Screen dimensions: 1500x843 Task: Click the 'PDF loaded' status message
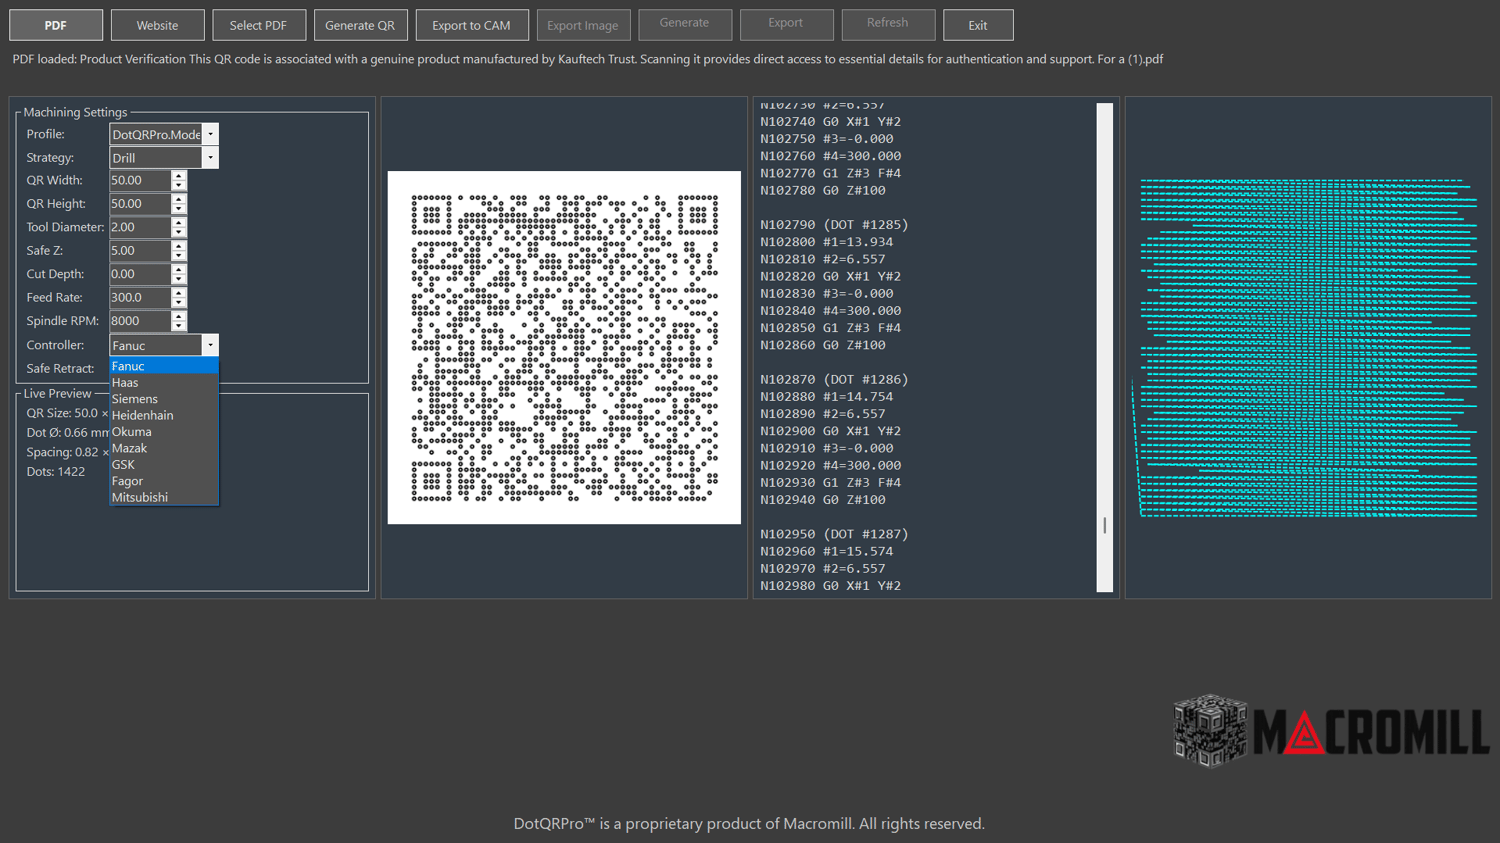(x=588, y=59)
